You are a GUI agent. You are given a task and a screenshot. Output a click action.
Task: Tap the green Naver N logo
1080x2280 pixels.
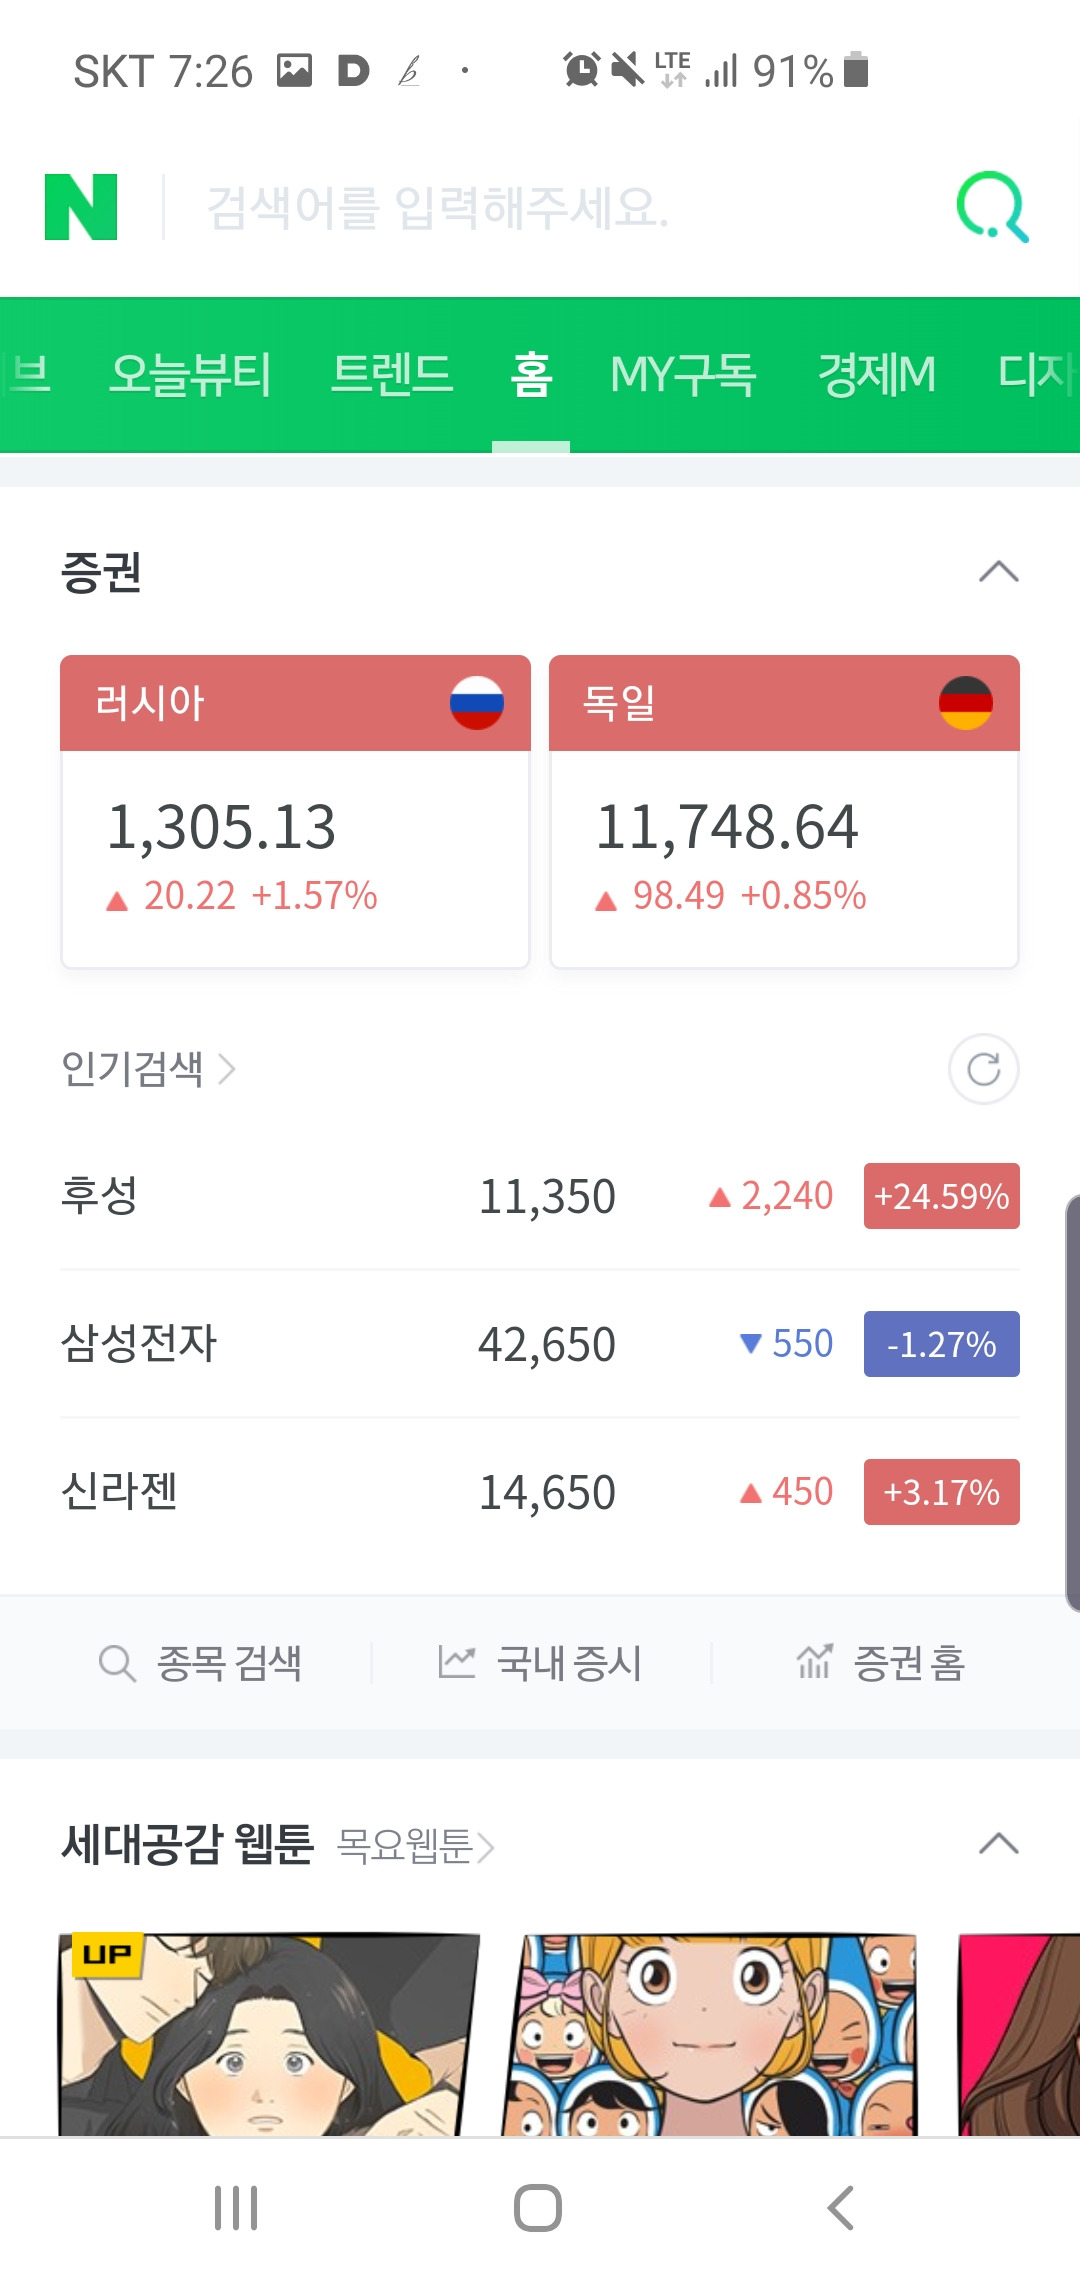pos(81,207)
